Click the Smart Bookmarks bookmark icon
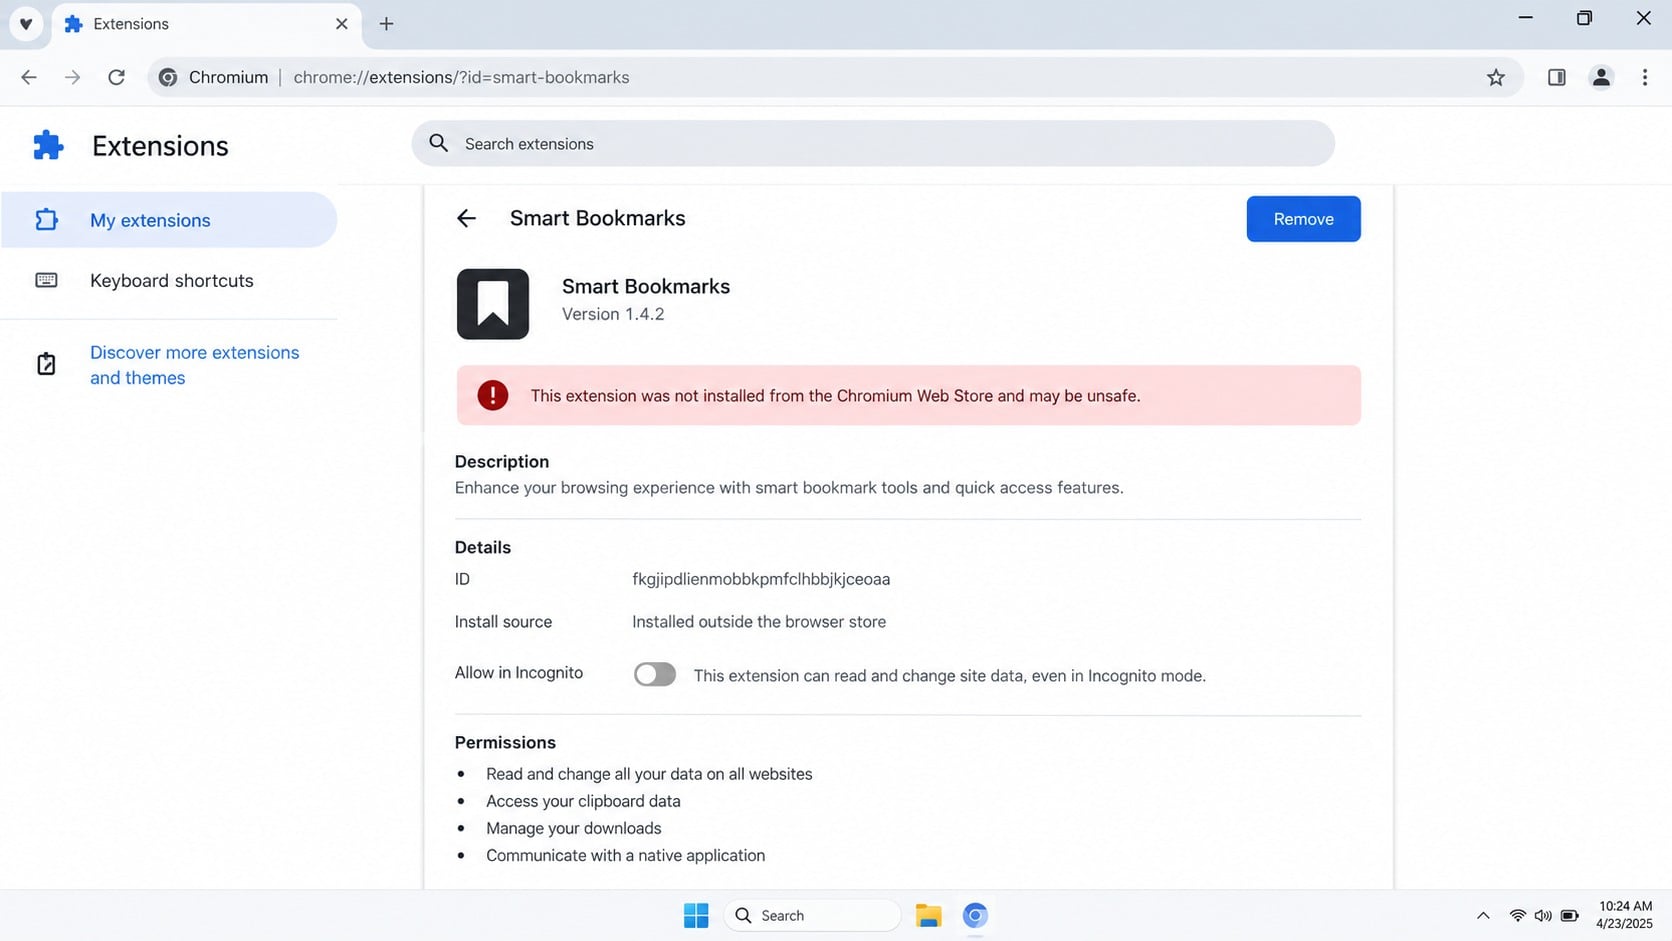 tap(493, 304)
